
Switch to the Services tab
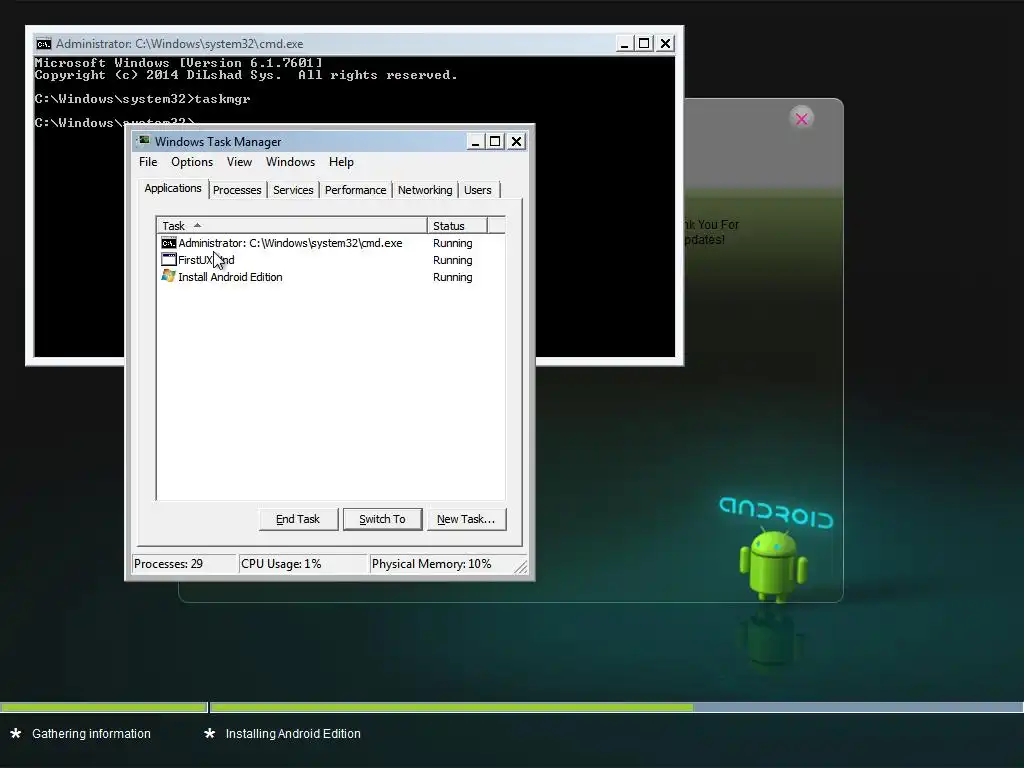pyautogui.click(x=293, y=190)
